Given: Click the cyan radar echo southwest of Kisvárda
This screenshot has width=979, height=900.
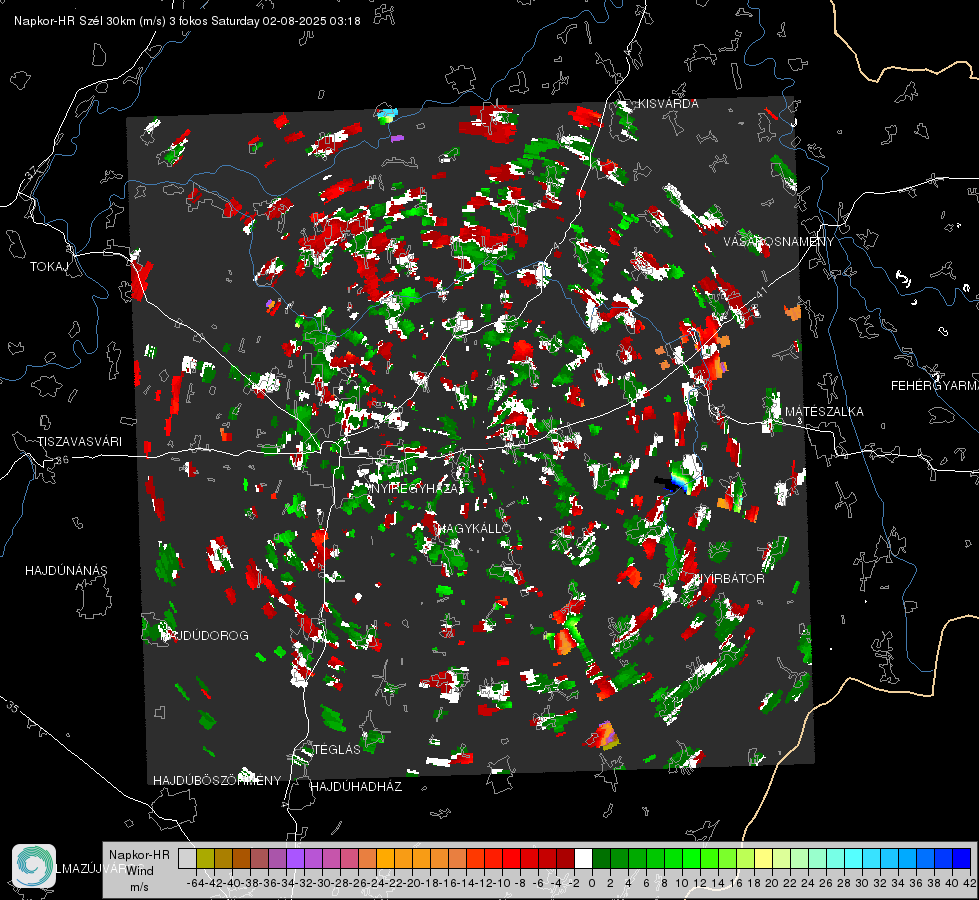Looking at the screenshot, I should pyautogui.click(x=387, y=115).
